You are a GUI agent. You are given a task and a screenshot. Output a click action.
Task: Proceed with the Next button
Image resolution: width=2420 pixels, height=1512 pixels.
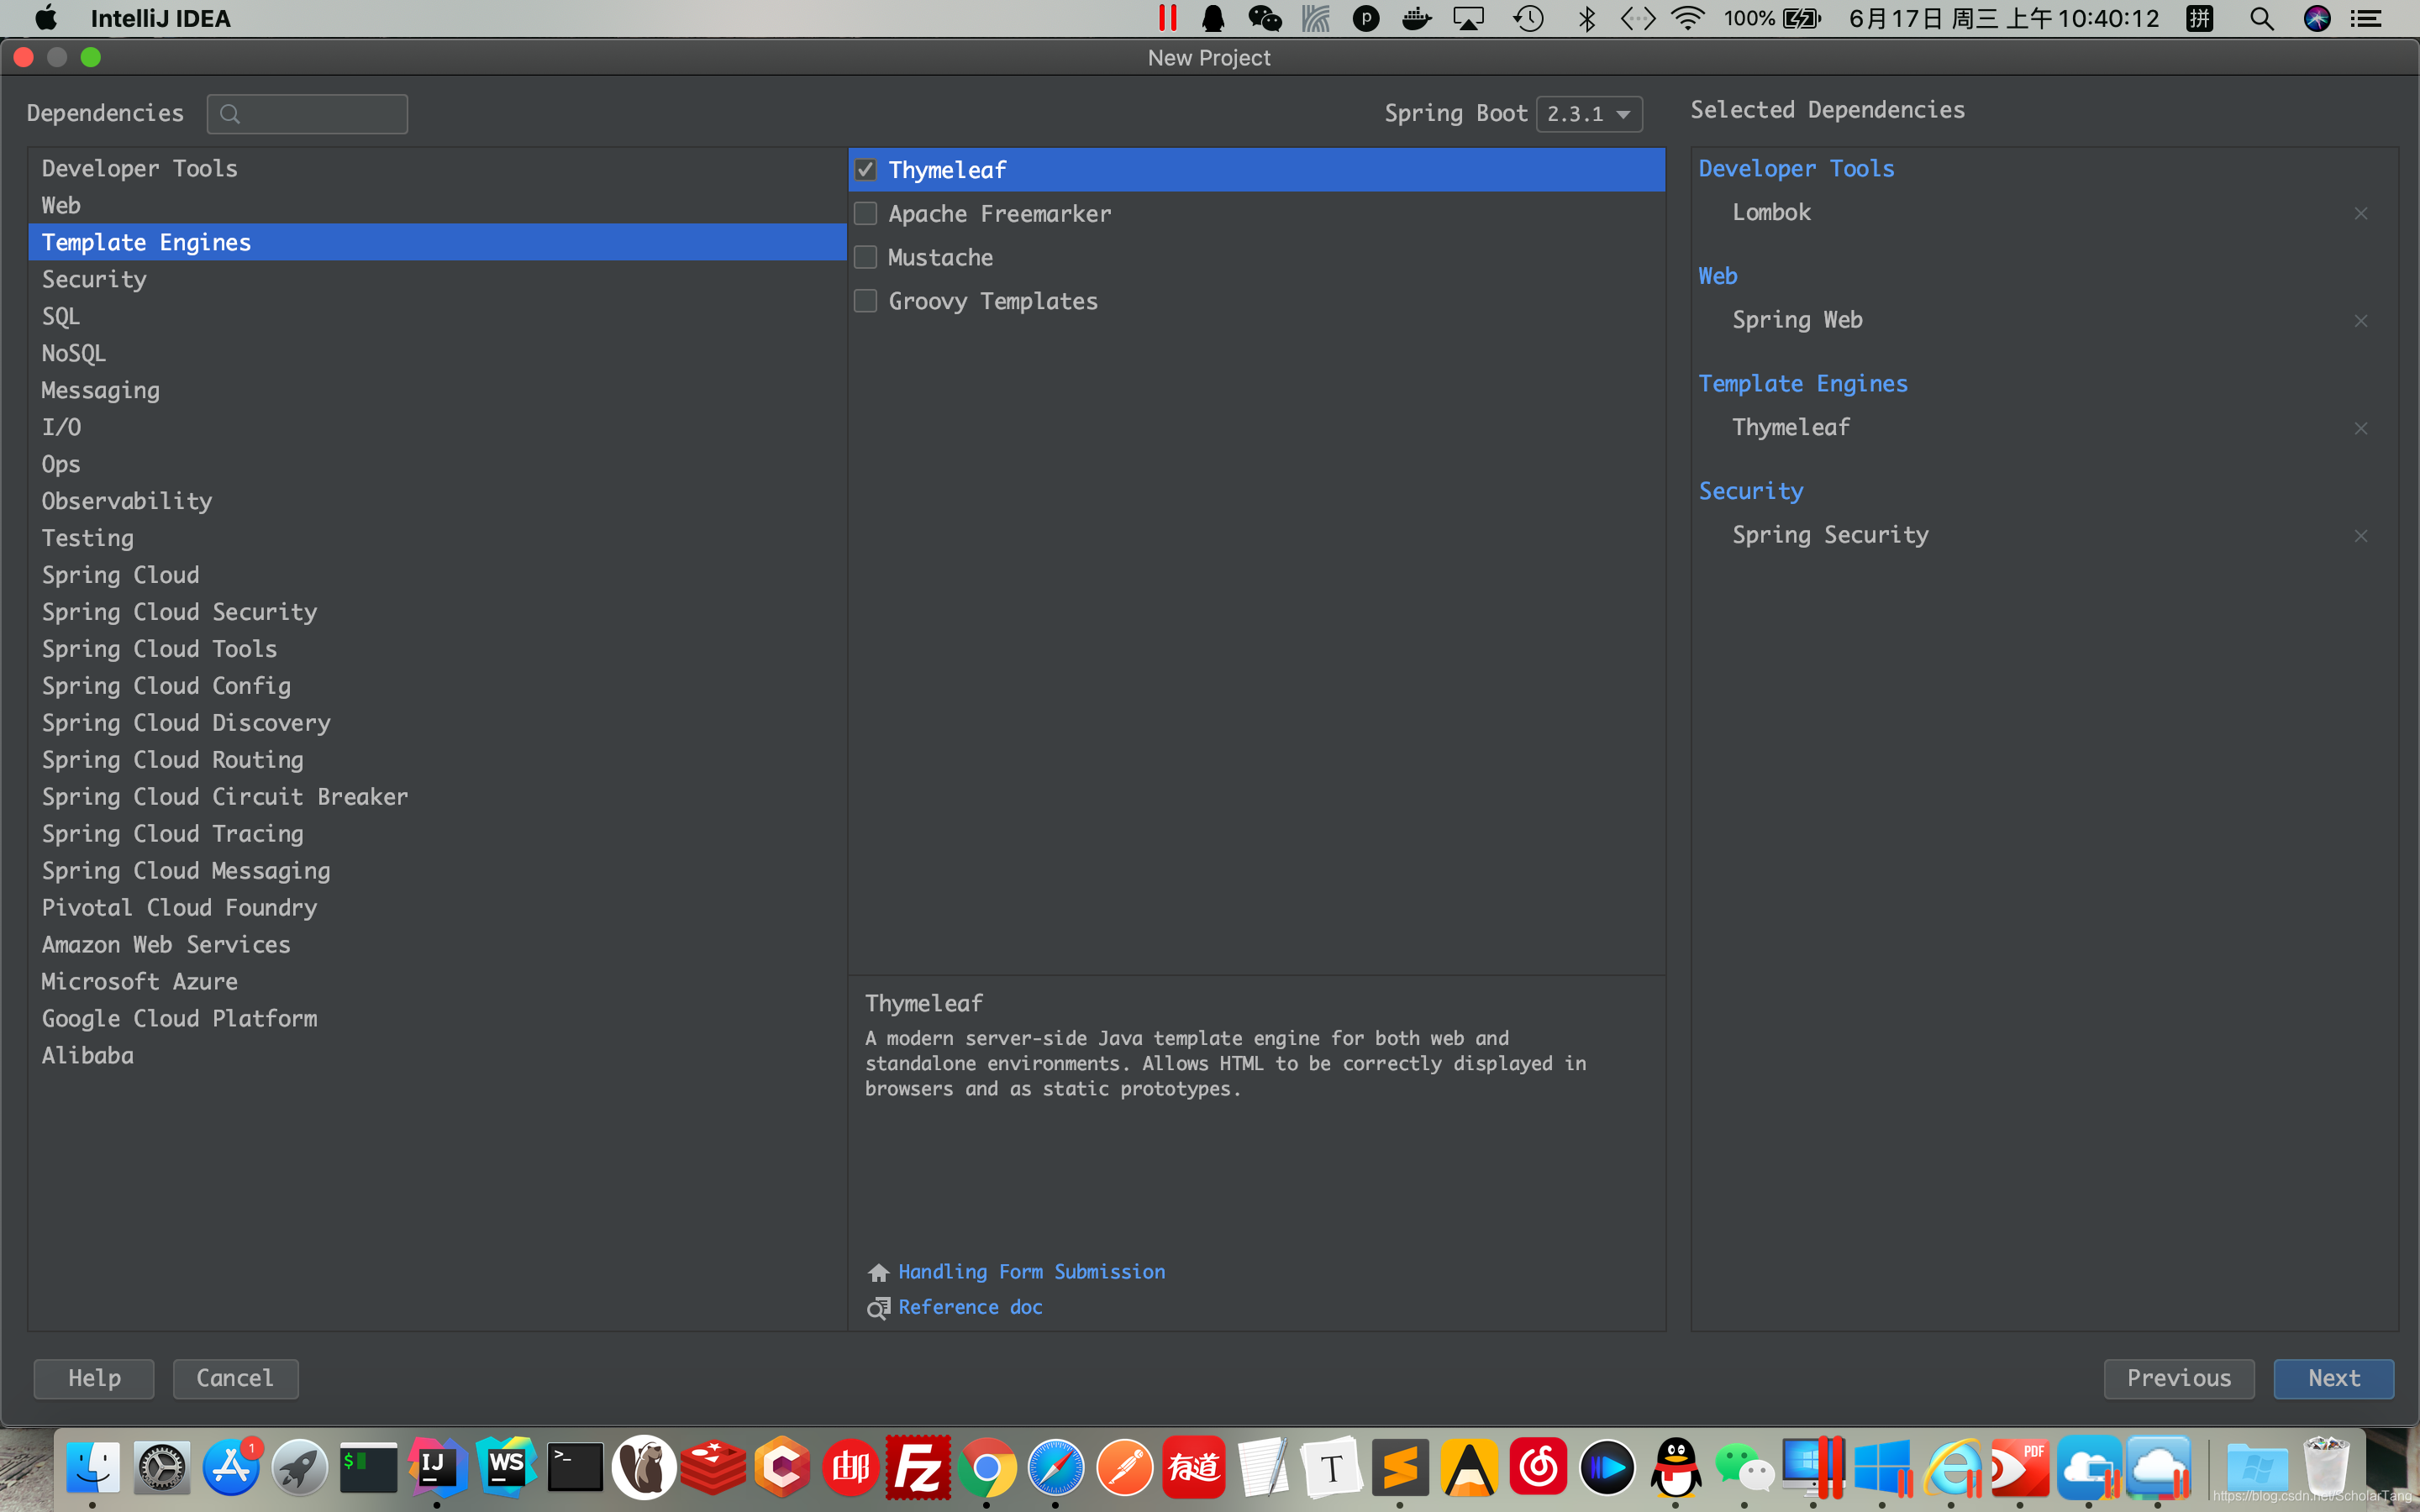[2333, 1378]
